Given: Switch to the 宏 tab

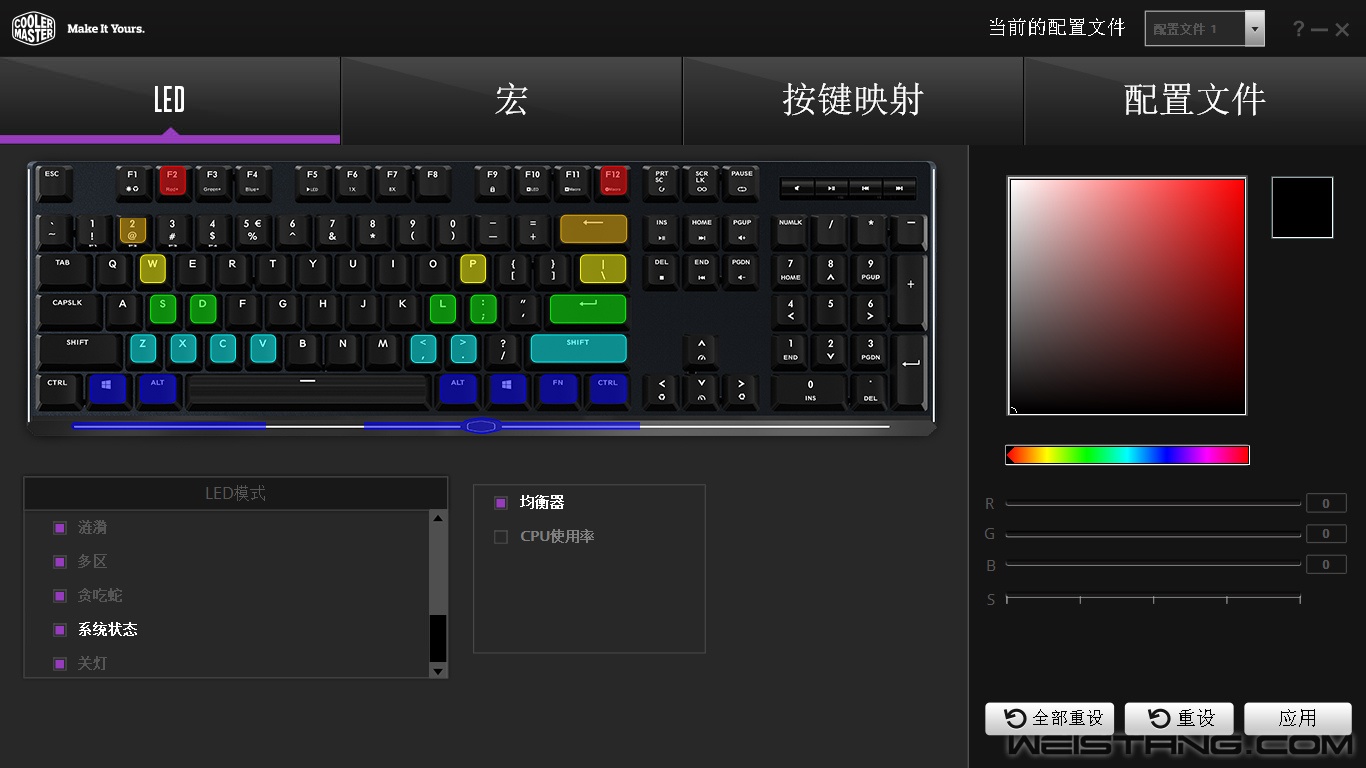Looking at the screenshot, I should tap(511, 100).
